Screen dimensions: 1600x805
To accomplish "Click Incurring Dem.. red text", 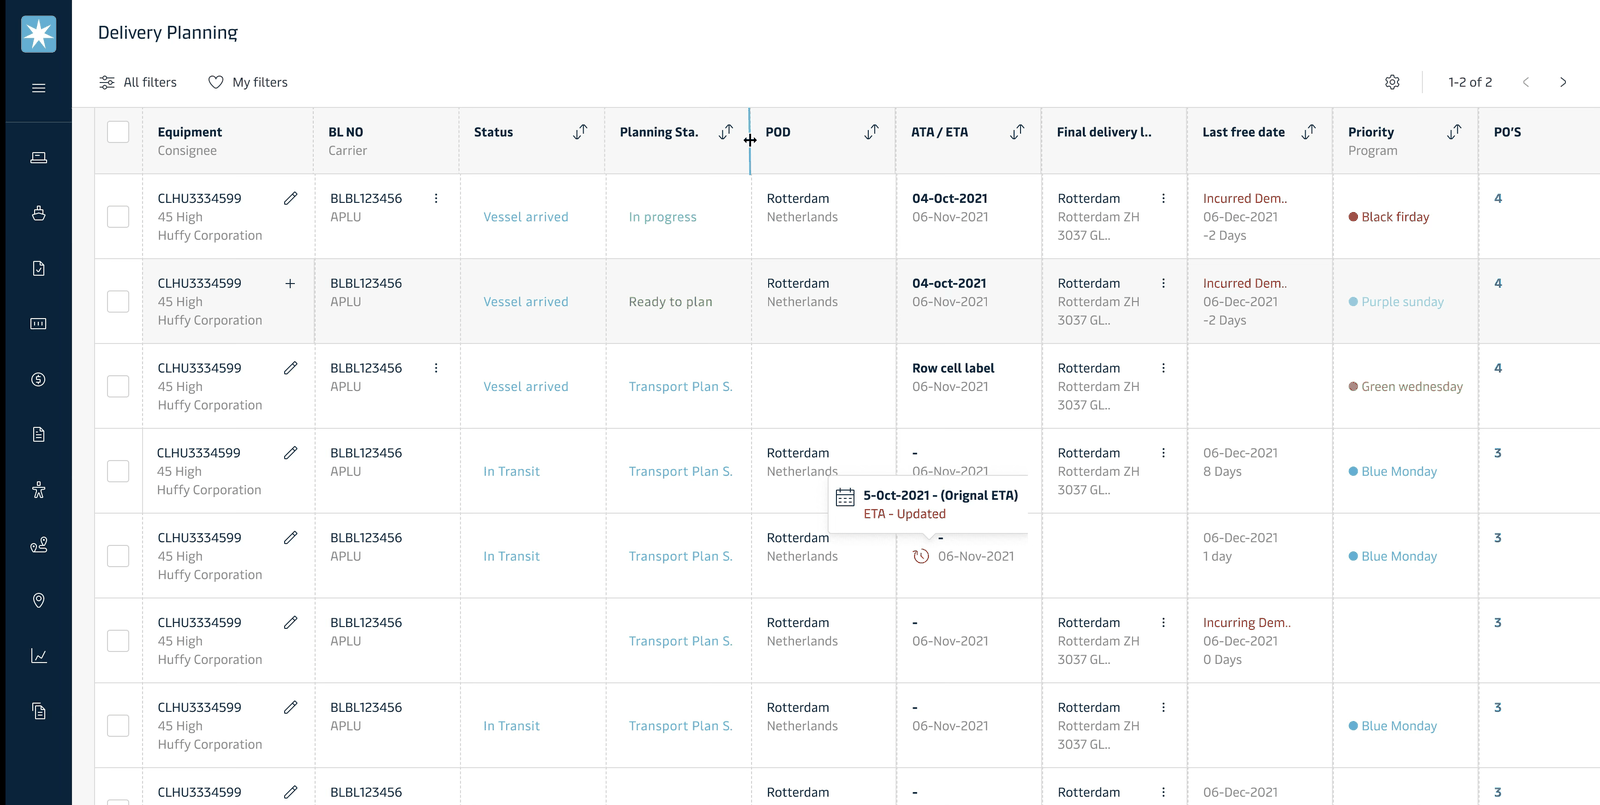I will coord(1247,623).
